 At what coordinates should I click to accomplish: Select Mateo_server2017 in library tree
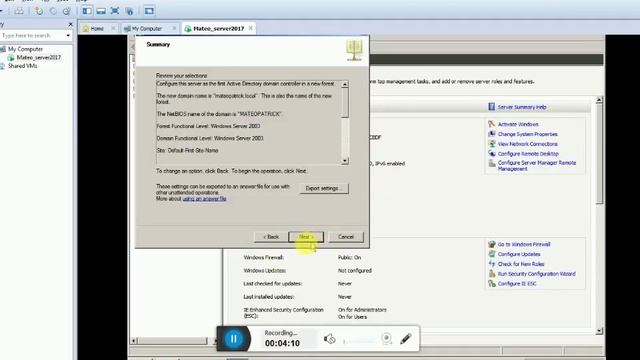pos(39,58)
